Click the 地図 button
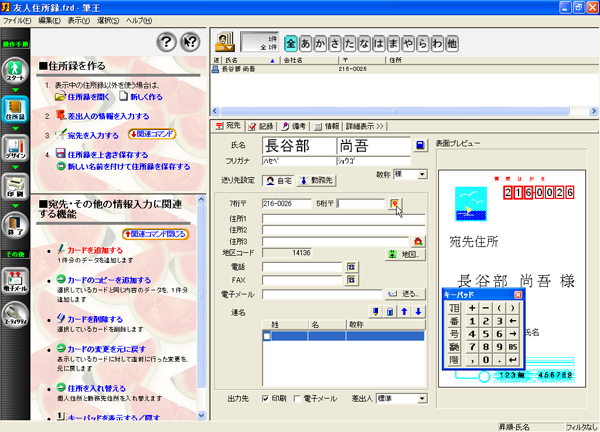 [403, 254]
